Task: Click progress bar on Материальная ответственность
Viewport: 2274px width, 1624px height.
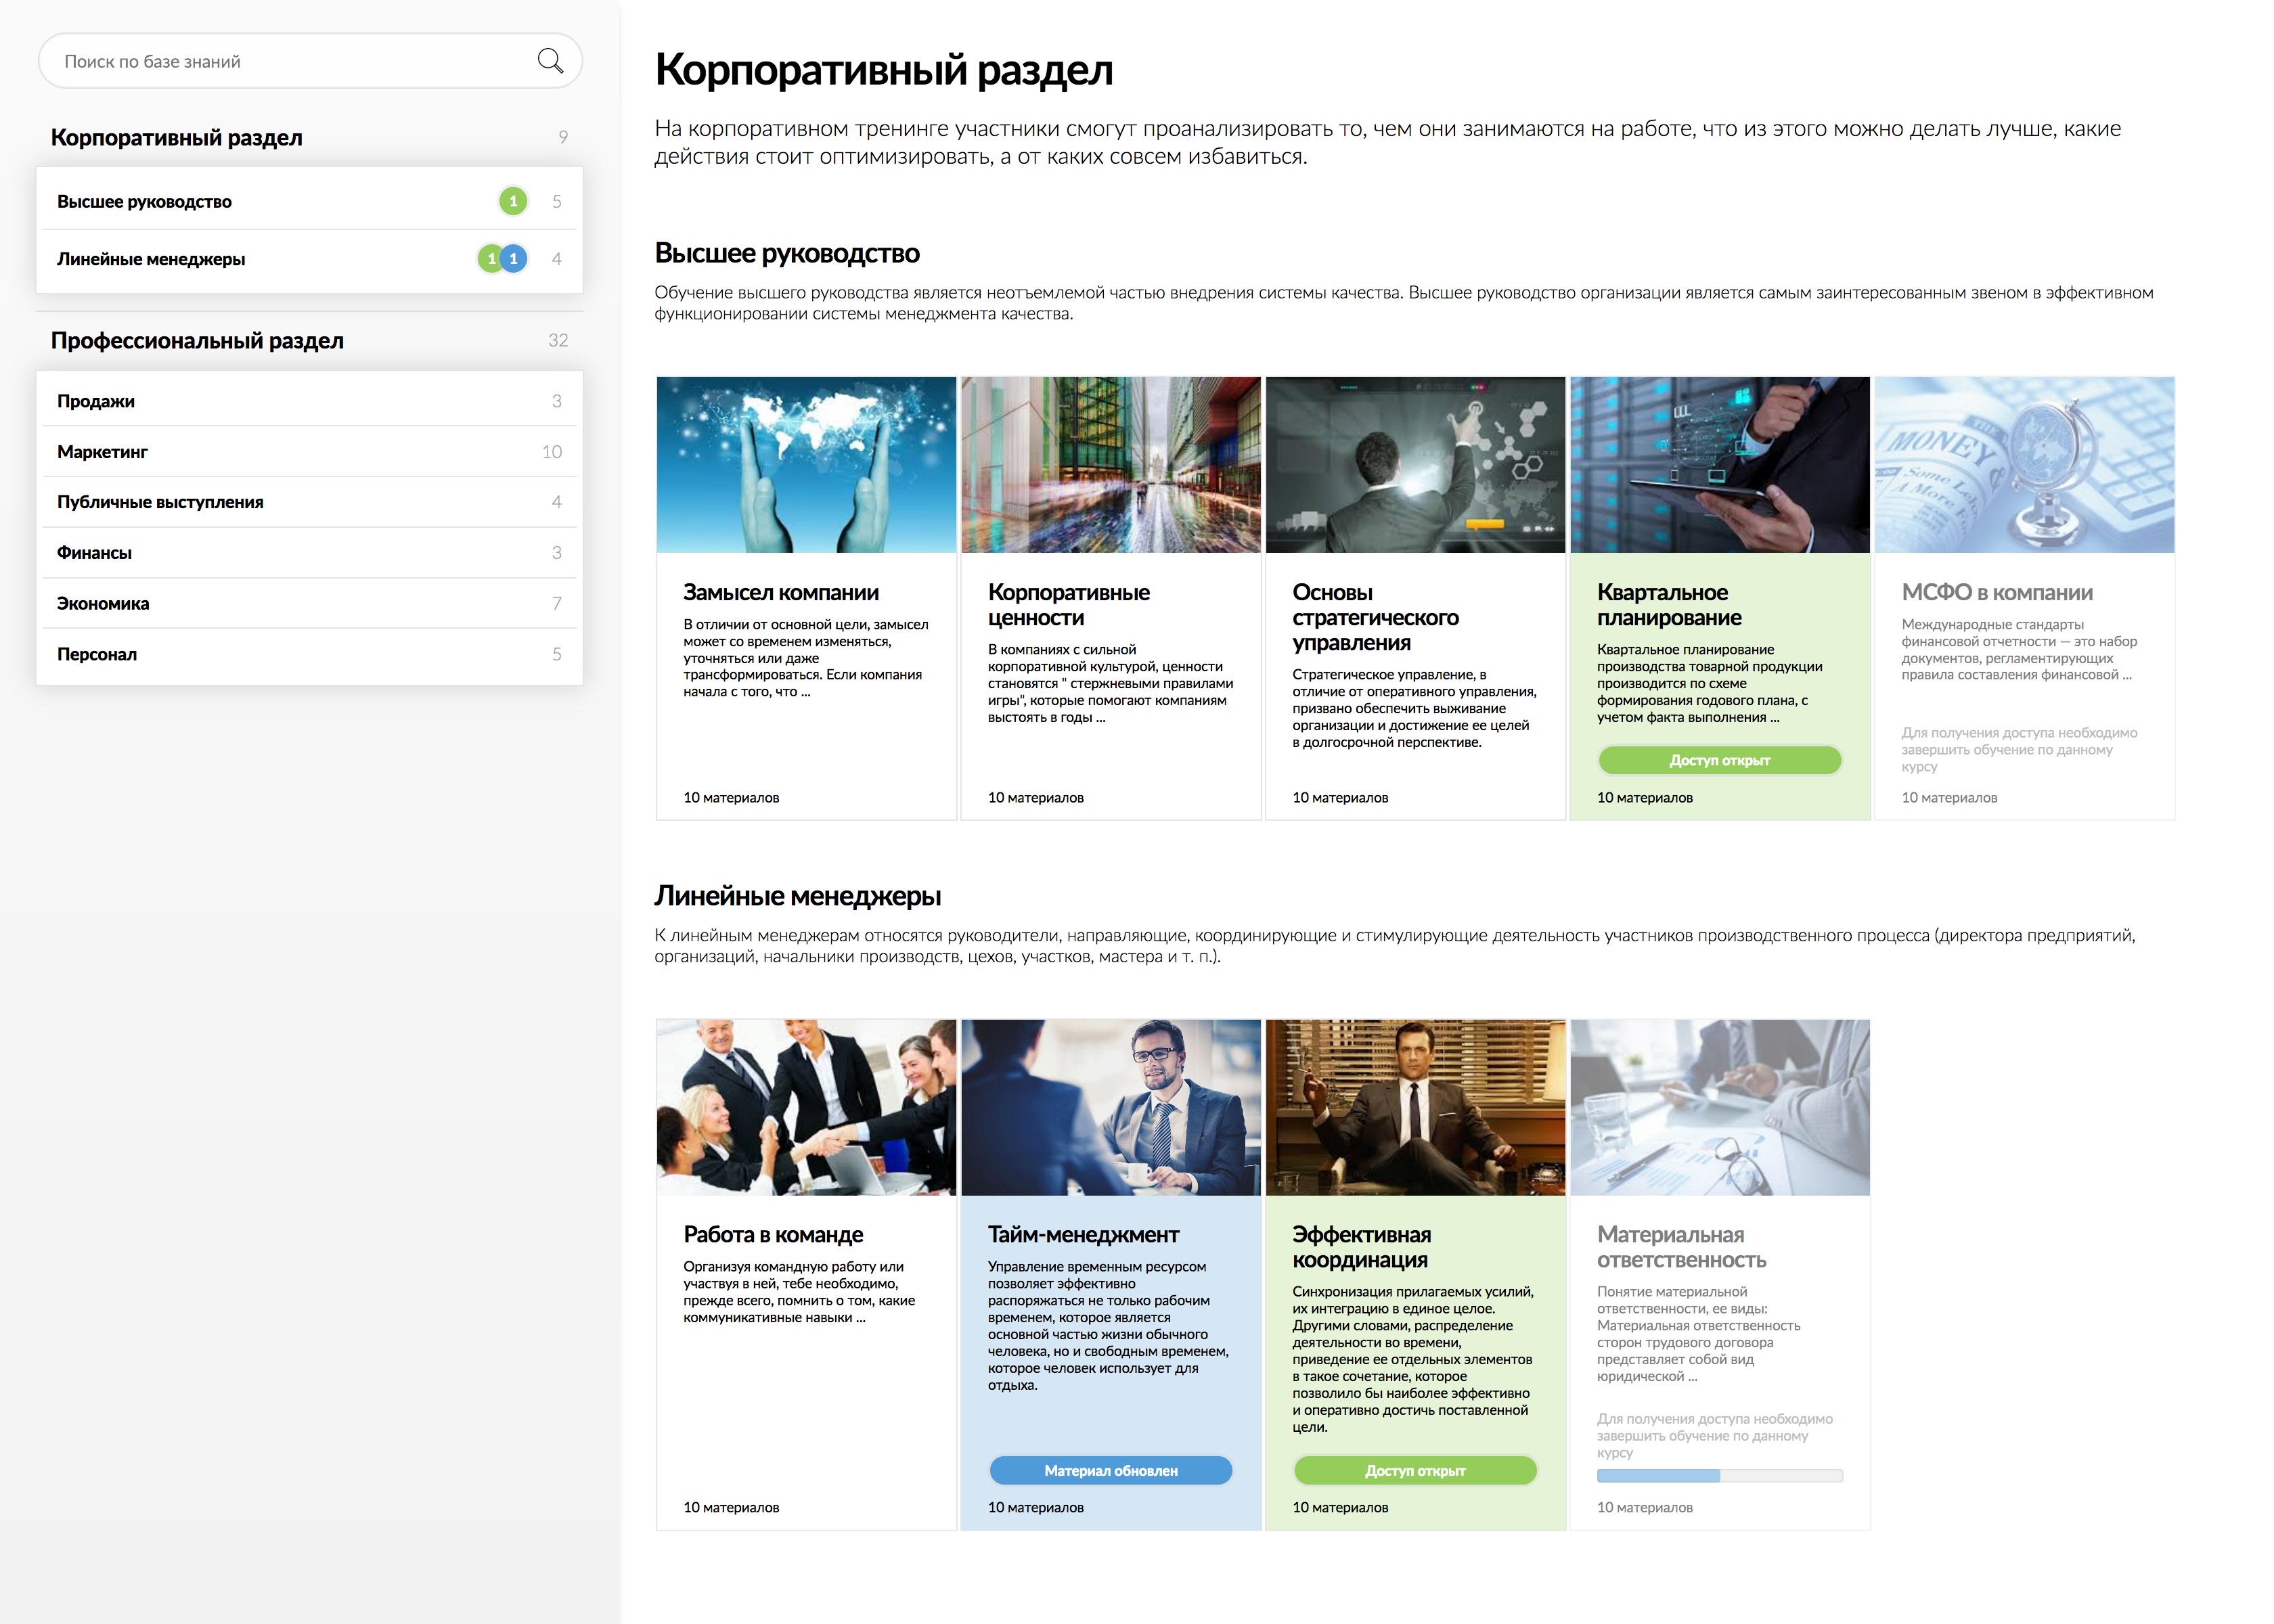Action: coord(1719,1476)
